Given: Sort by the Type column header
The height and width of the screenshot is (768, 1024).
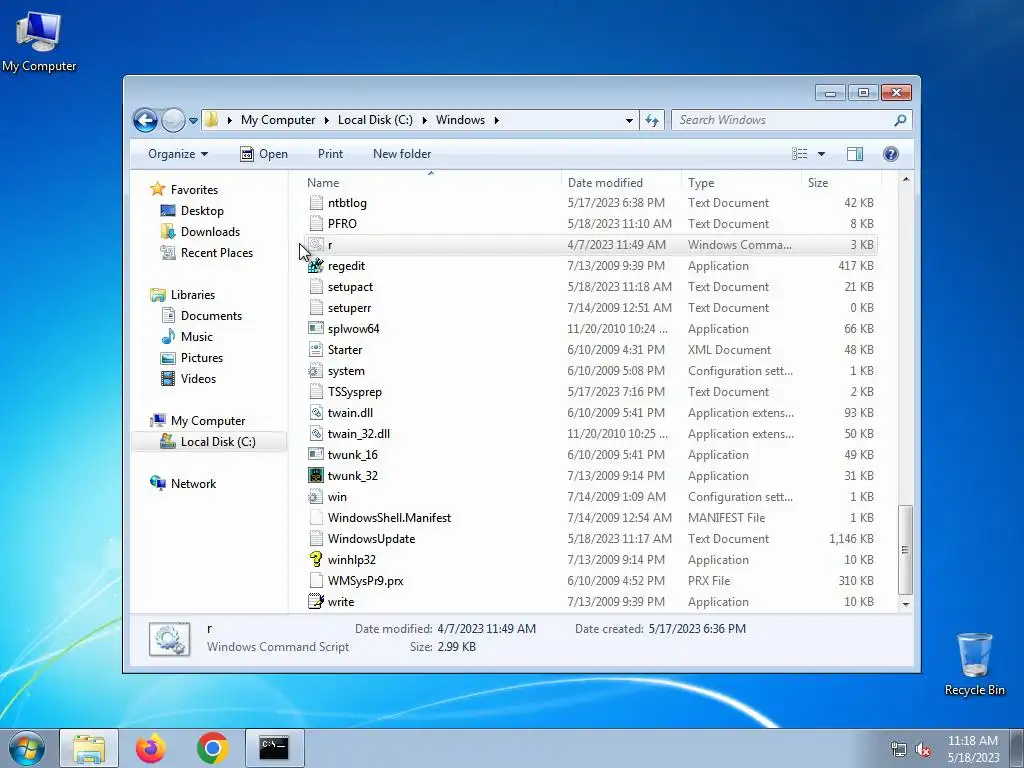Looking at the screenshot, I should (741, 183).
